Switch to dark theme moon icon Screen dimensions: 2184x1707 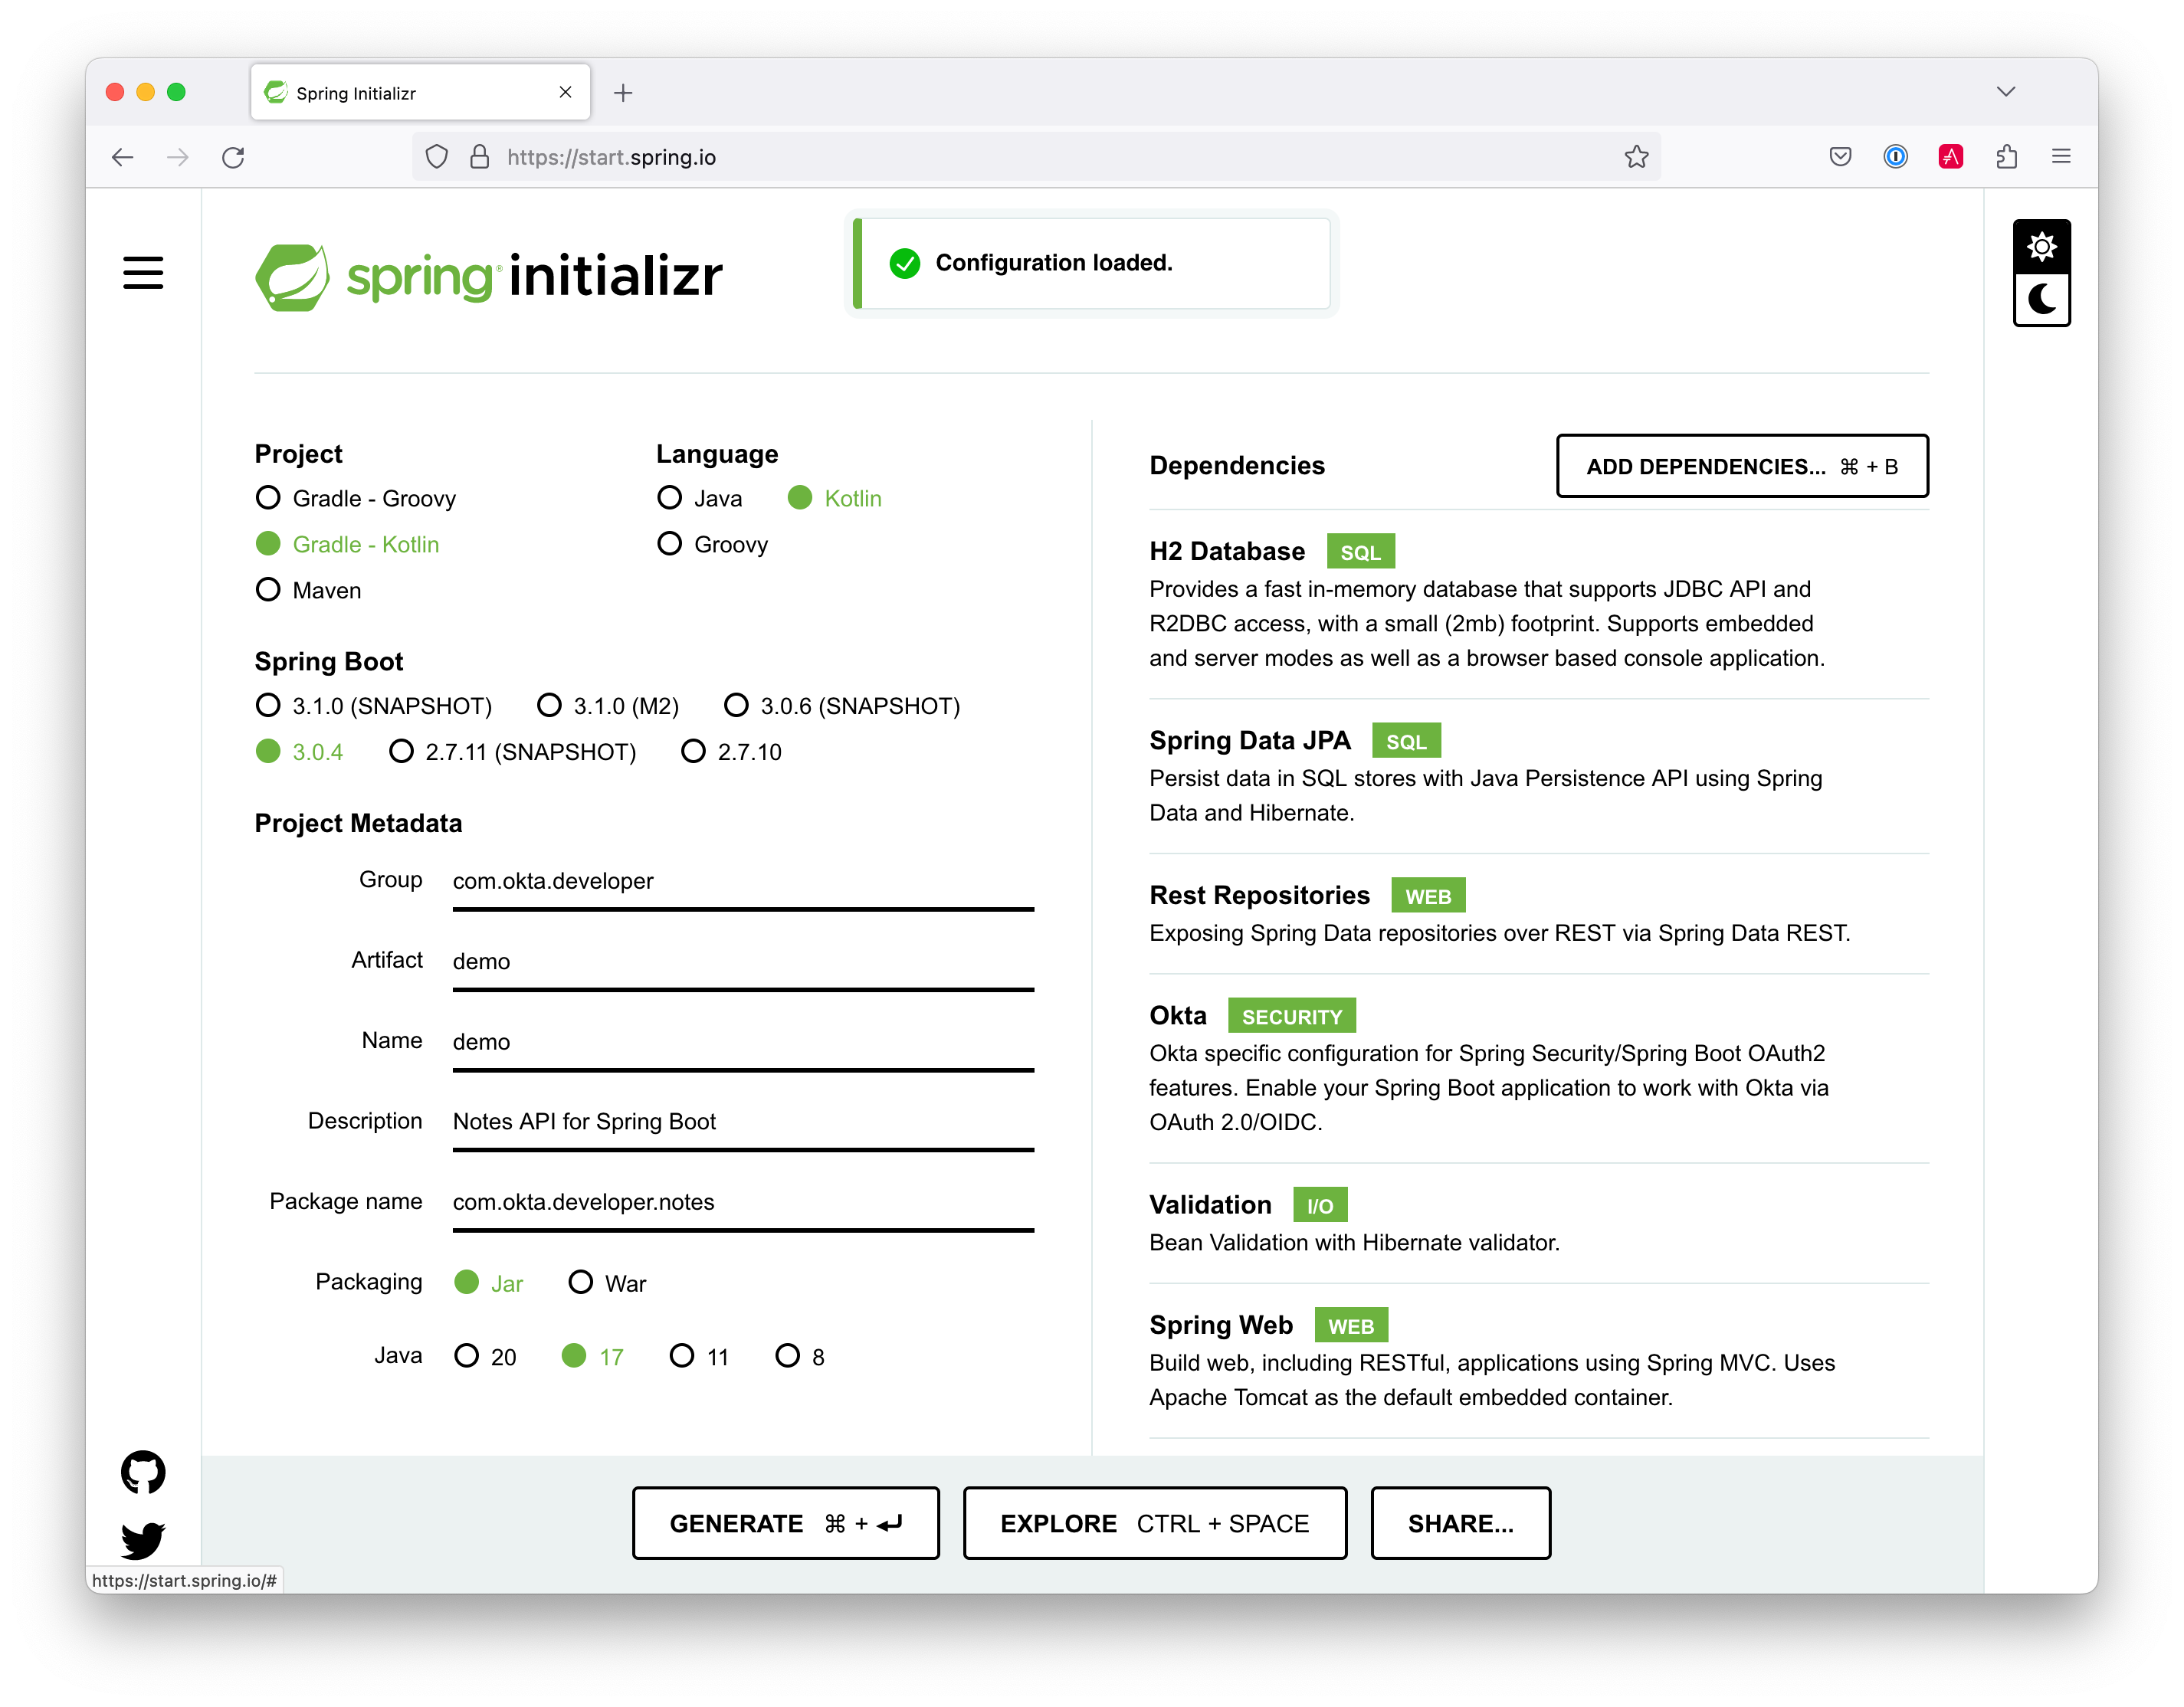[x=2041, y=299]
